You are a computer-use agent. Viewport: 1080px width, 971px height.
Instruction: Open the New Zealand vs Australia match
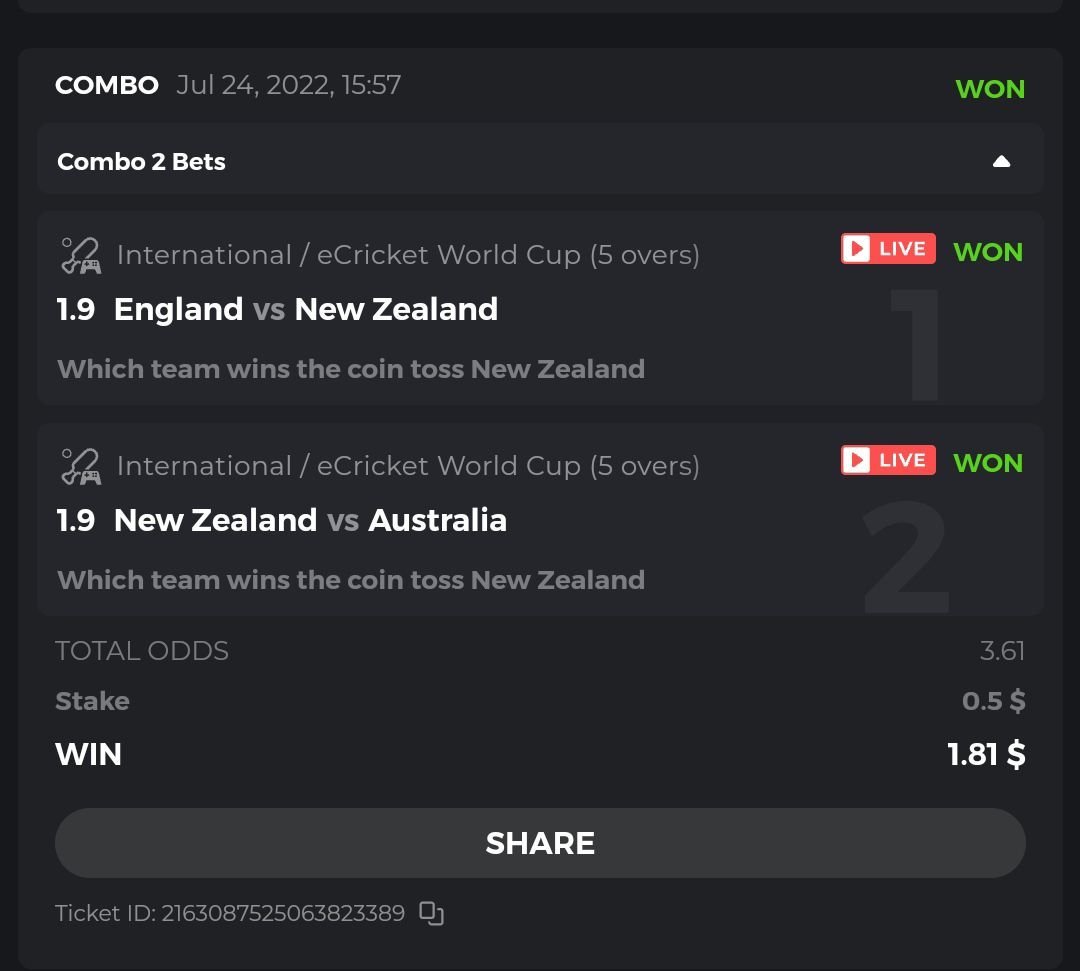coord(310,521)
